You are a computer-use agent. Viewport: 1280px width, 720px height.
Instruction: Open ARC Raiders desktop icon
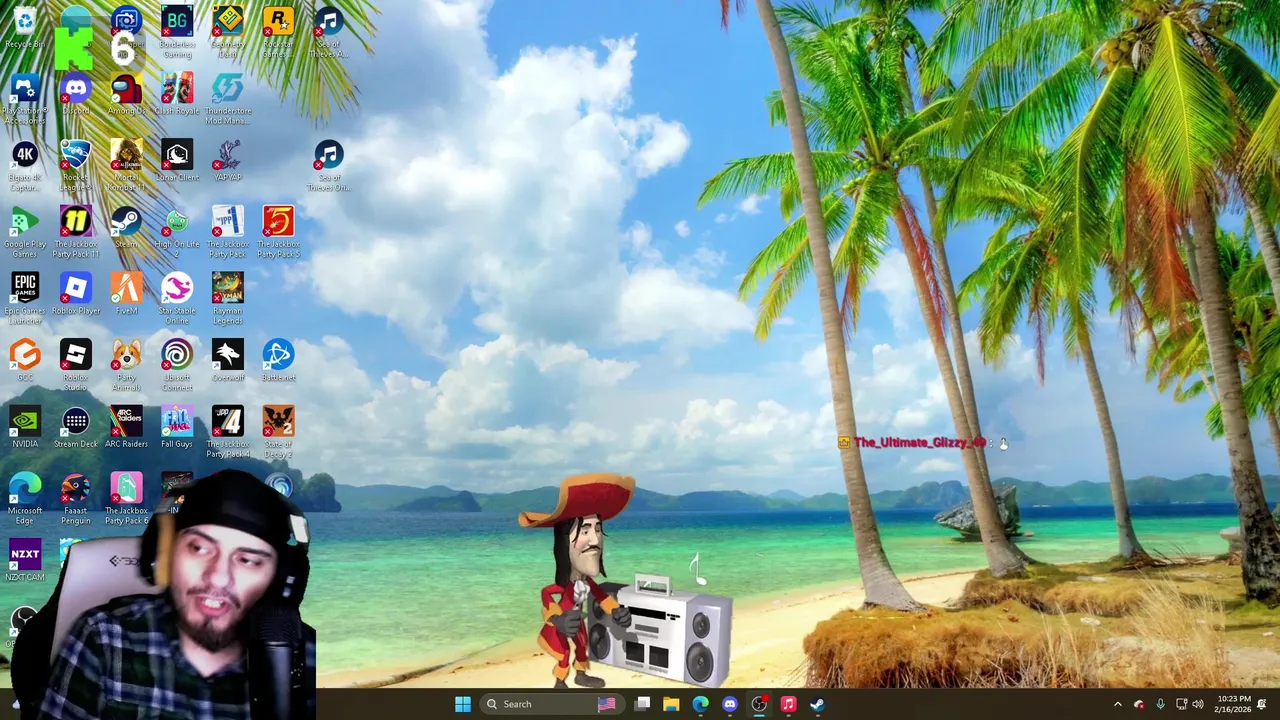coord(126,428)
